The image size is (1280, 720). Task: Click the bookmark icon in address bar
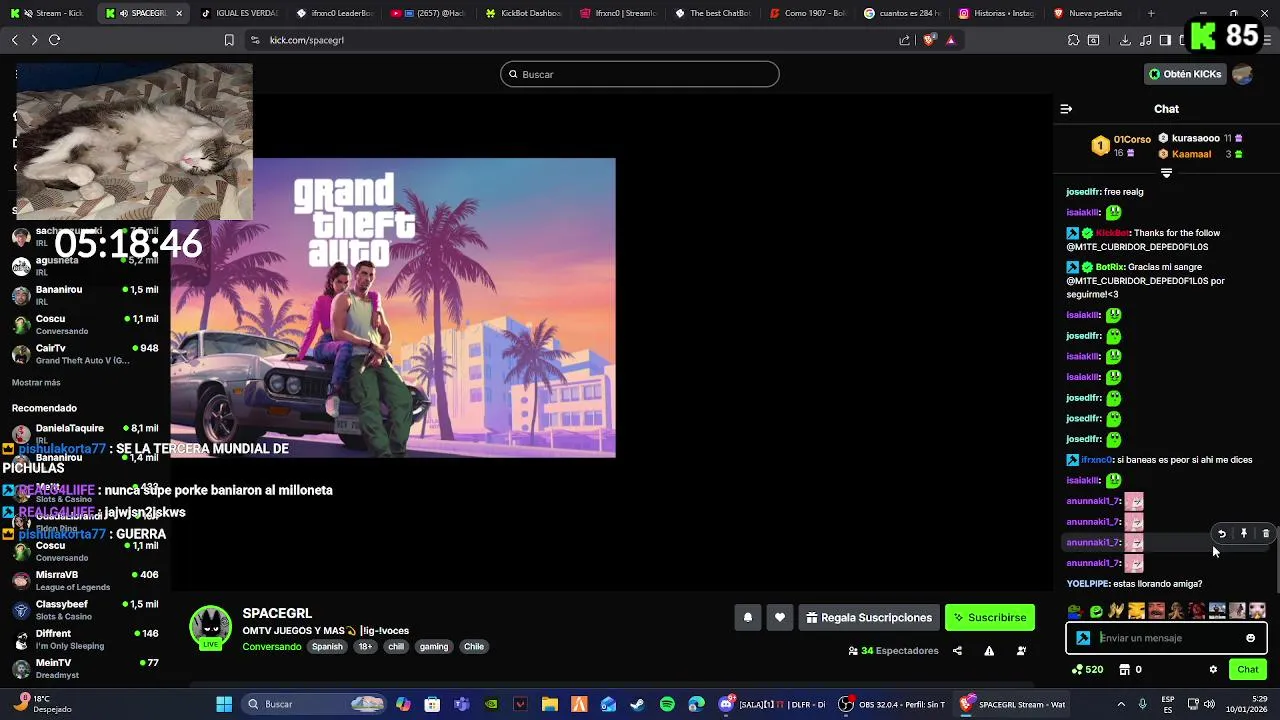click(229, 40)
